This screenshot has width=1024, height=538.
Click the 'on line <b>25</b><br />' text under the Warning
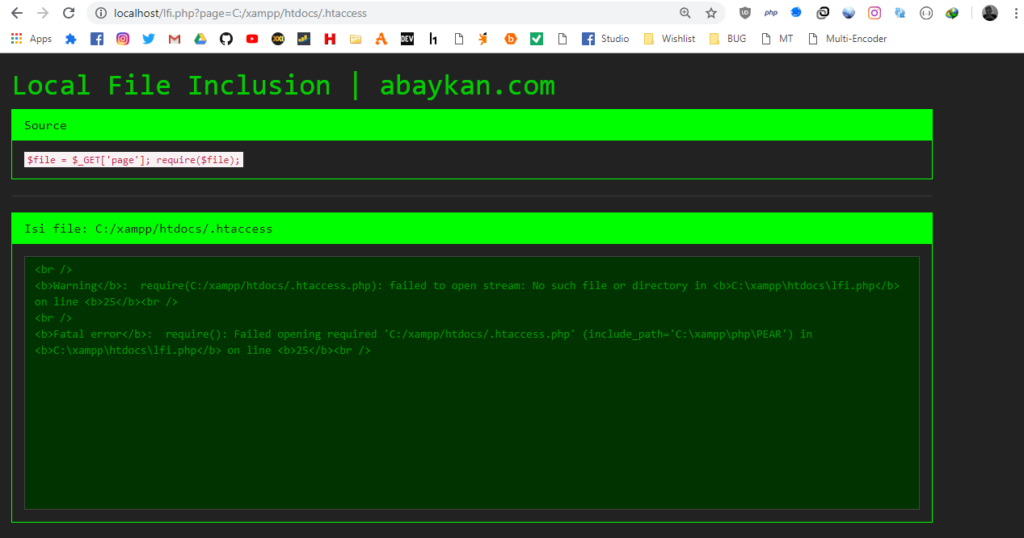(106, 302)
